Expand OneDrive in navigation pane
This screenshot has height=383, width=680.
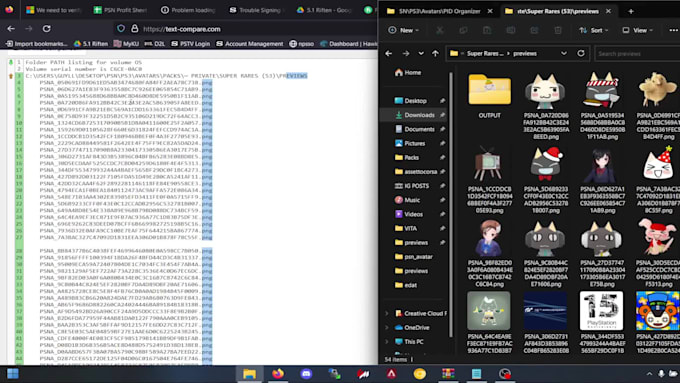(387, 327)
